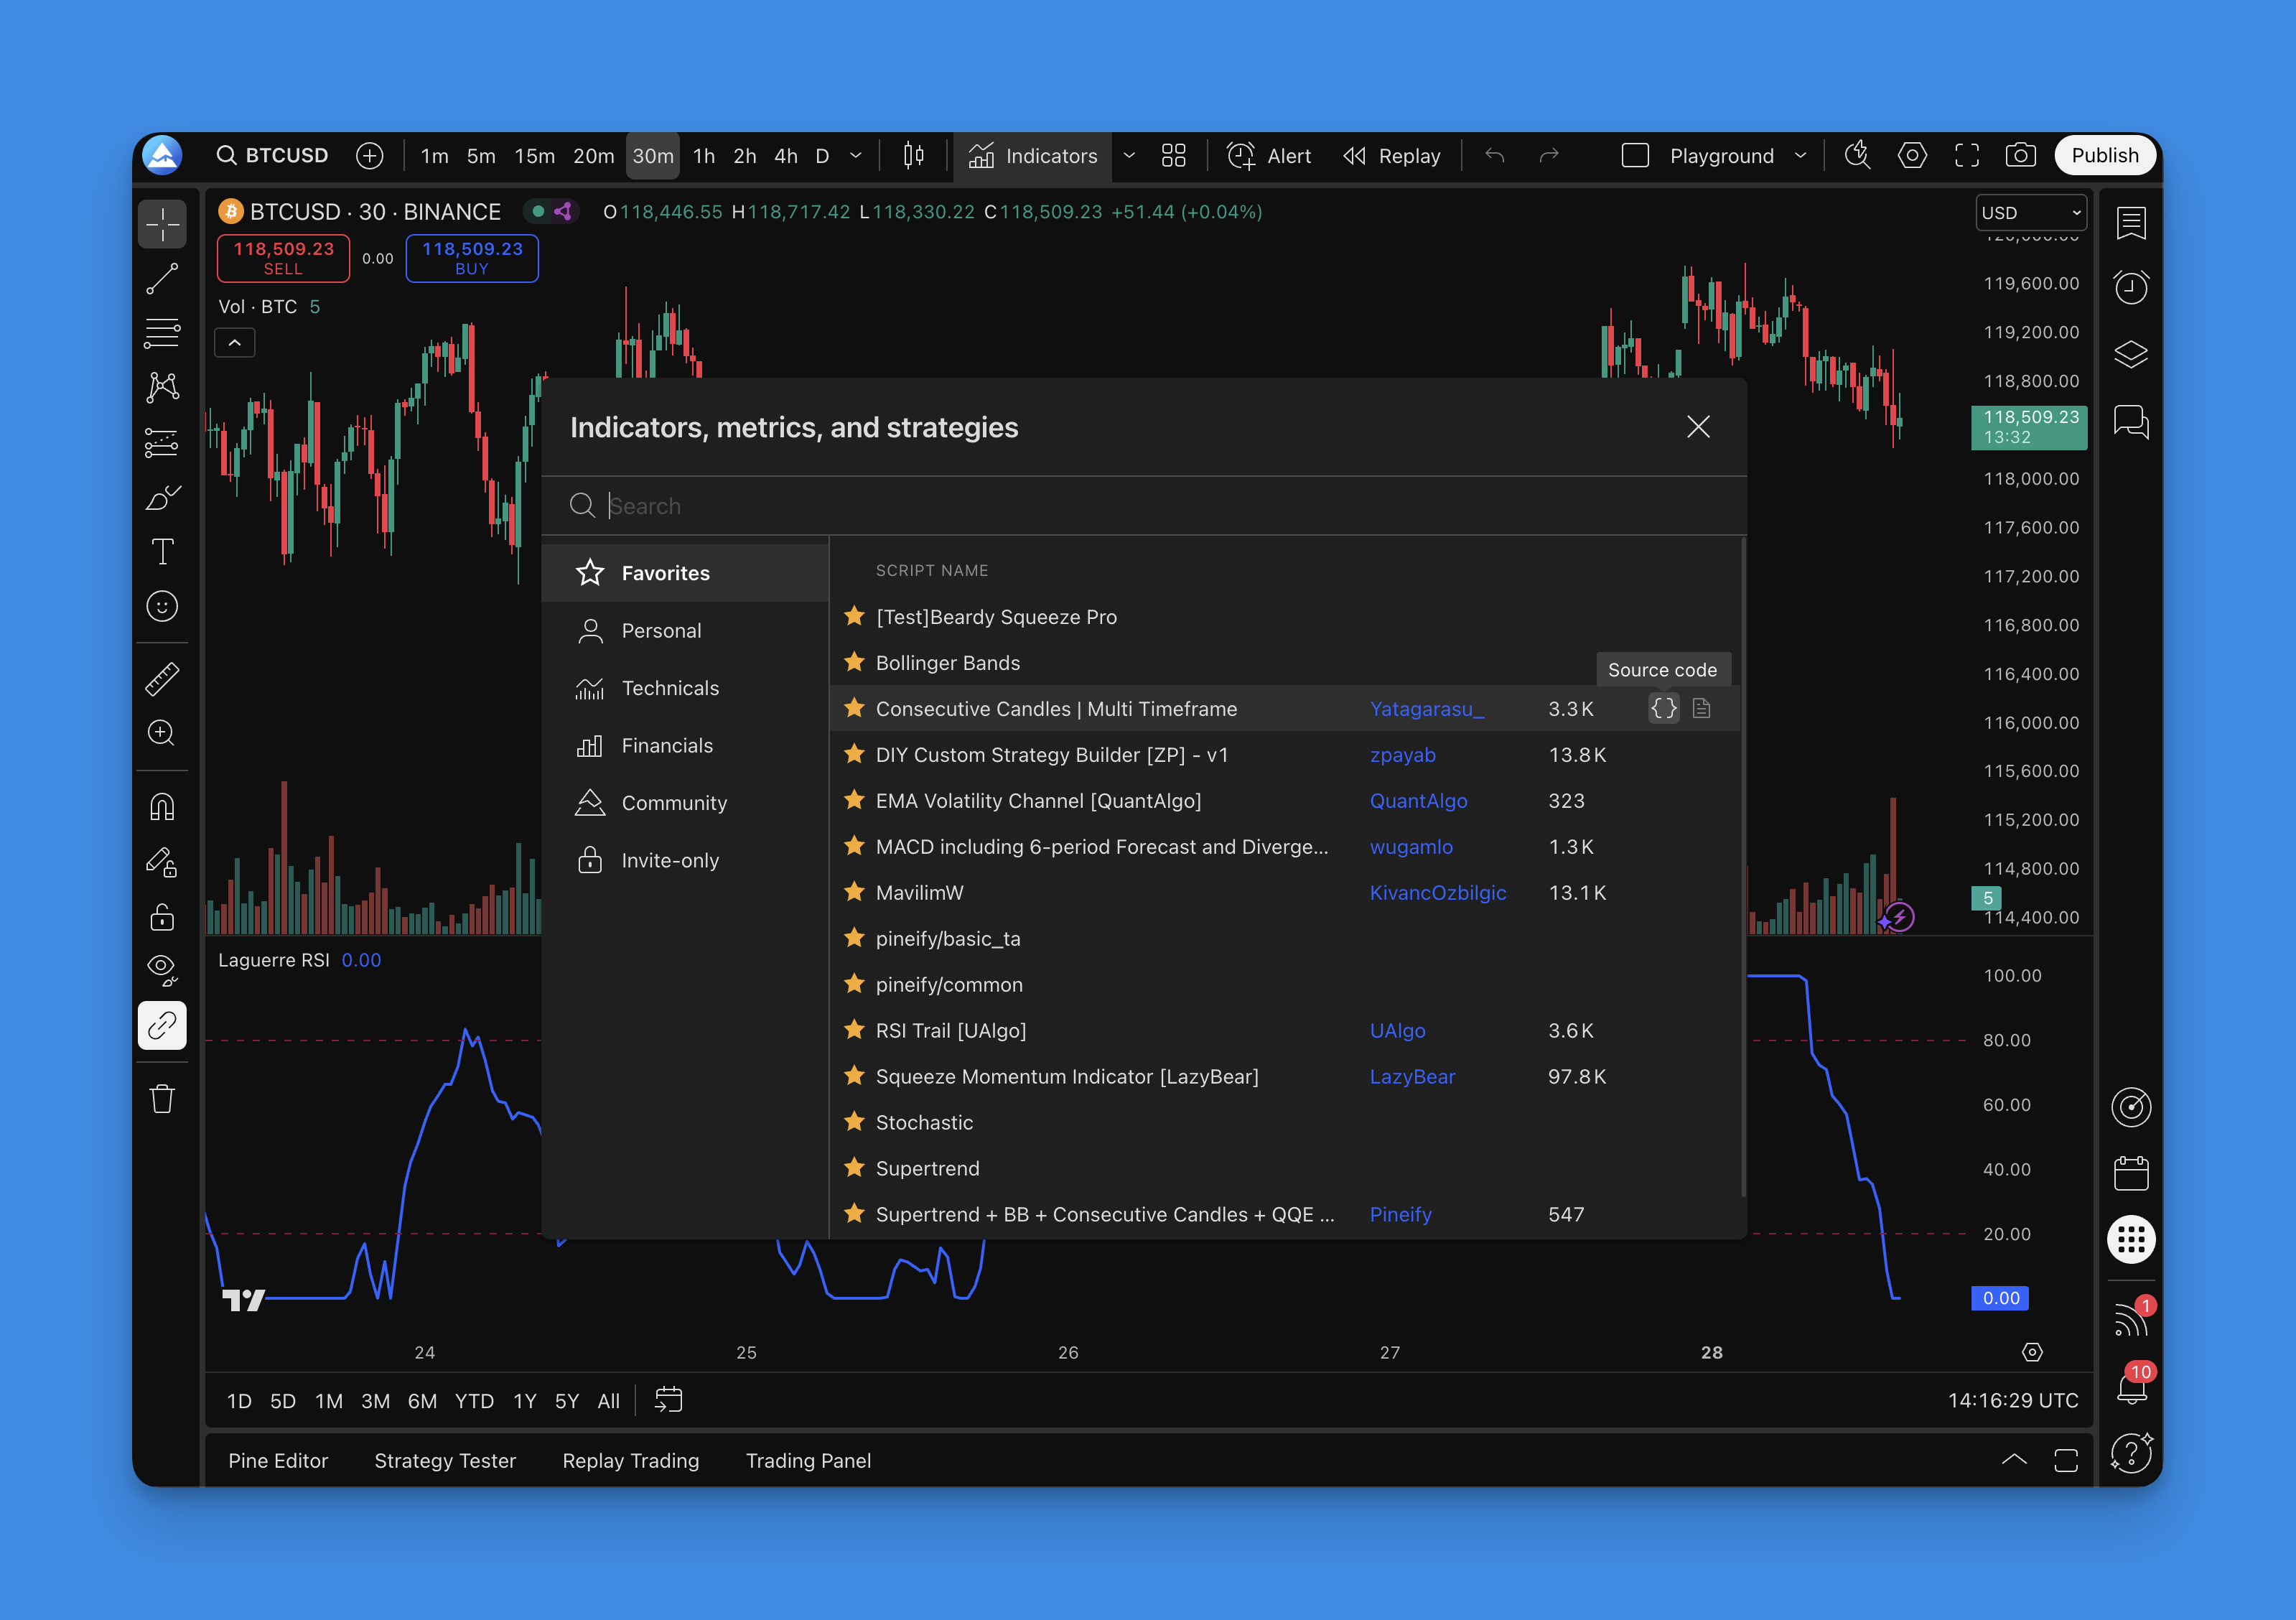Toggle fullscreen mode
This screenshot has width=2296, height=1620.
coord(1966,156)
